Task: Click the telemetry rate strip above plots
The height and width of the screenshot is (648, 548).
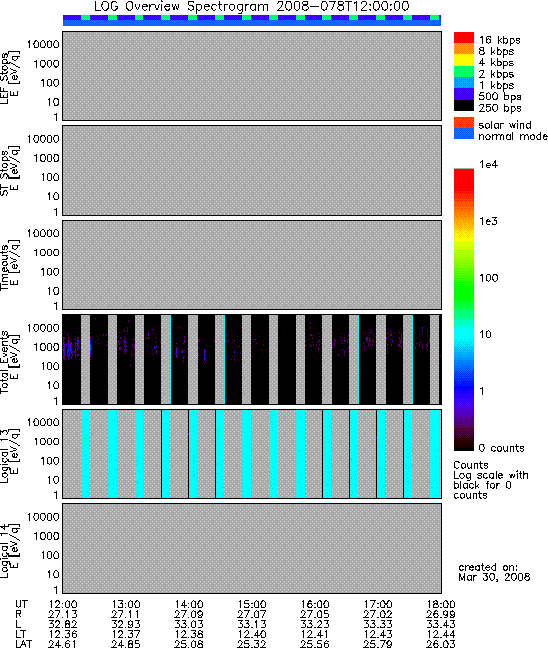Action: click(x=252, y=20)
